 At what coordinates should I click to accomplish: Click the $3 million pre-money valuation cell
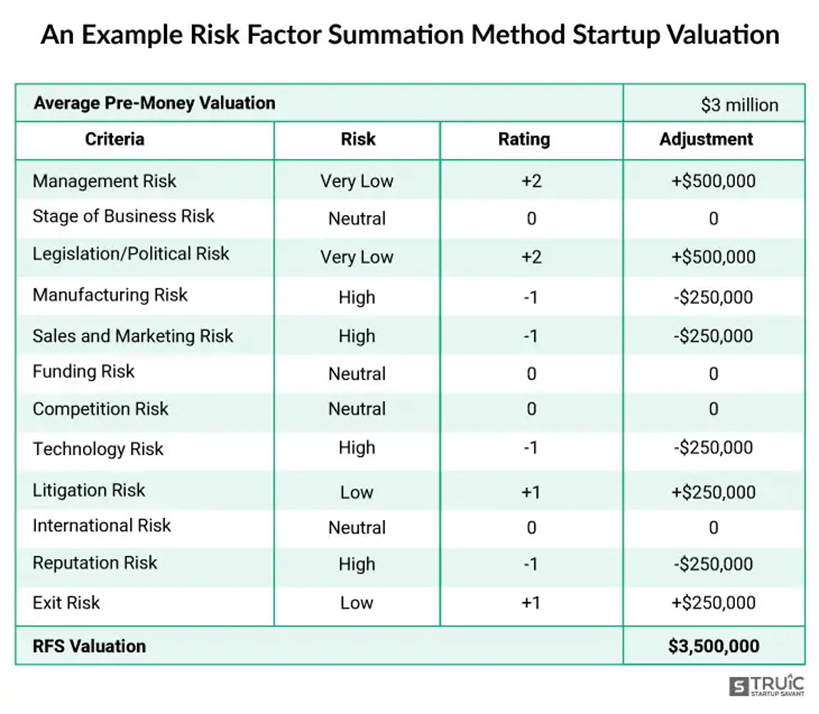coord(740,105)
